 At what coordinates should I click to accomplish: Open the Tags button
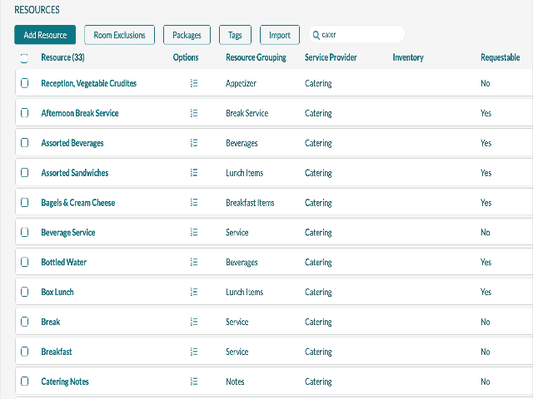[235, 35]
